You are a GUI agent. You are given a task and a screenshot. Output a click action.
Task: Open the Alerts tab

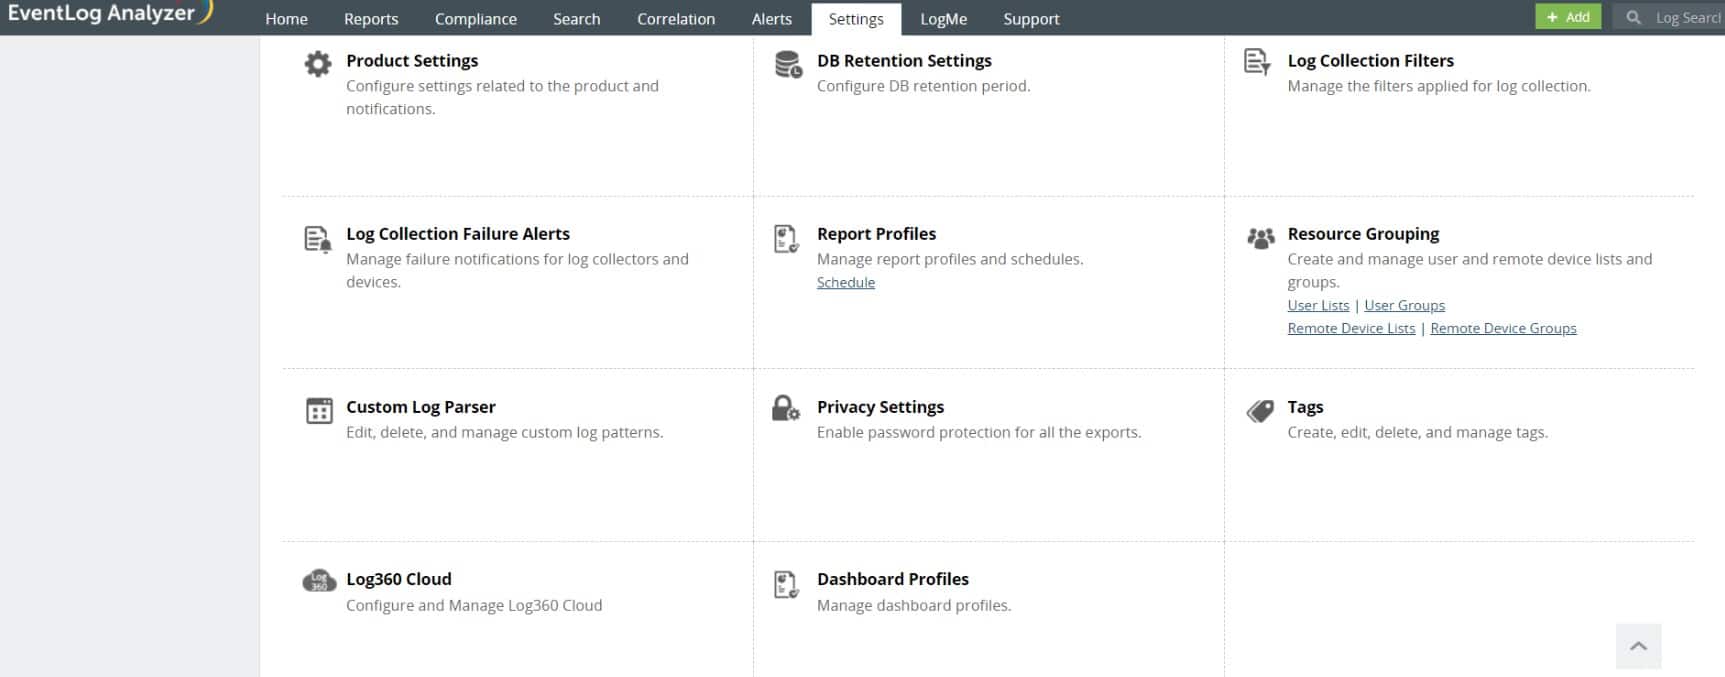772,19
